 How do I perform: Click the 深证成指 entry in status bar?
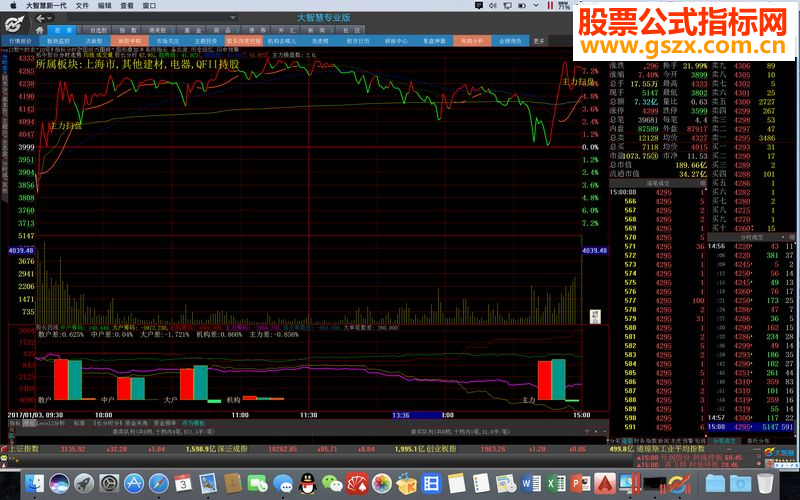click(232, 449)
